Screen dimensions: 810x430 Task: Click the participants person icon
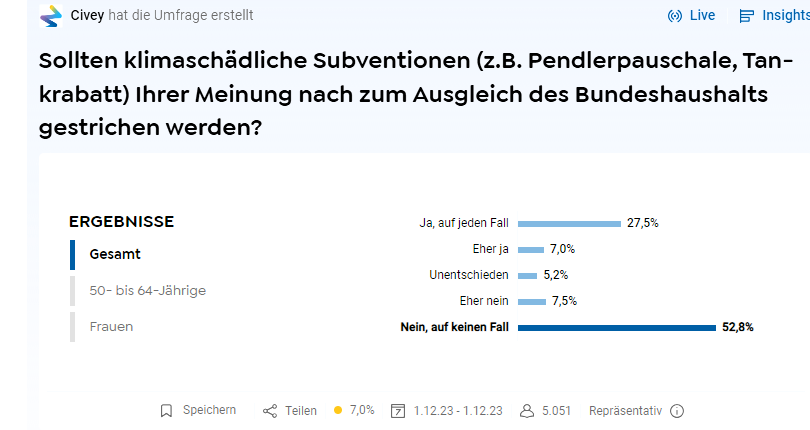point(527,411)
